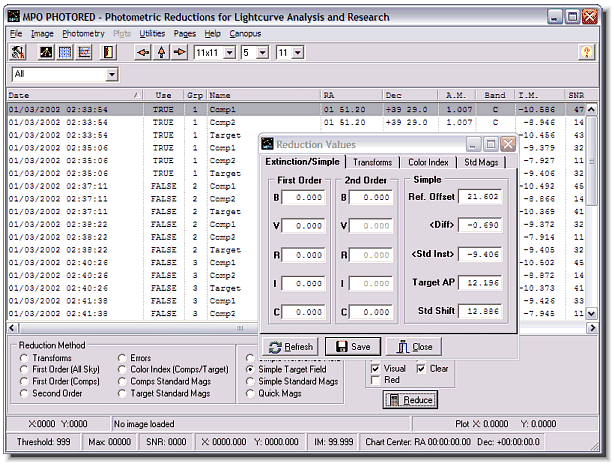
Task: Click the vertical scrollbar thumb of table
Action: [591, 161]
